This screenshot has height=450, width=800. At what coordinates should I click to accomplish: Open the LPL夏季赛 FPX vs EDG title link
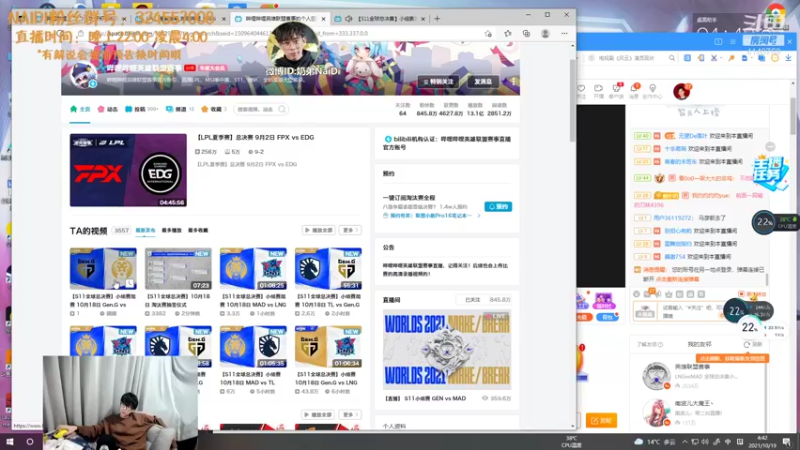[255, 137]
